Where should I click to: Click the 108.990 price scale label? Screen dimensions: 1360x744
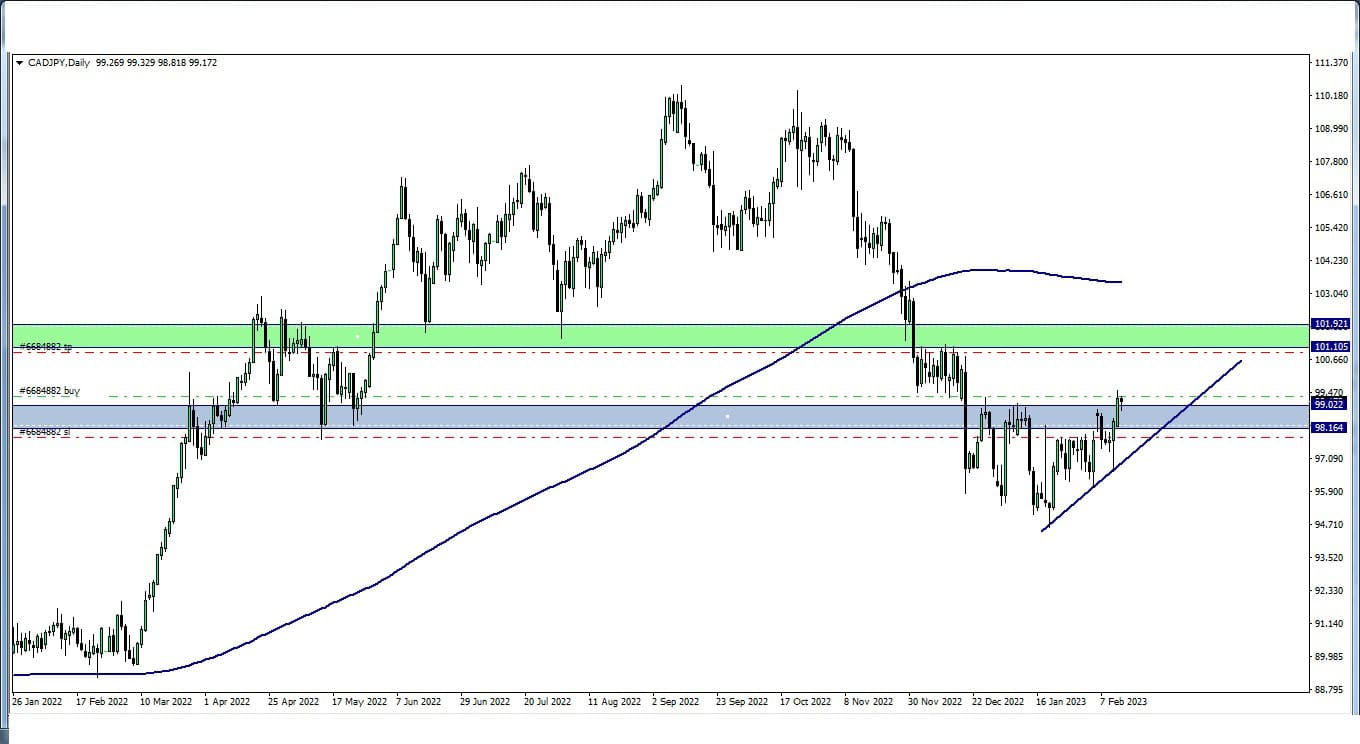click(x=1332, y=129)
